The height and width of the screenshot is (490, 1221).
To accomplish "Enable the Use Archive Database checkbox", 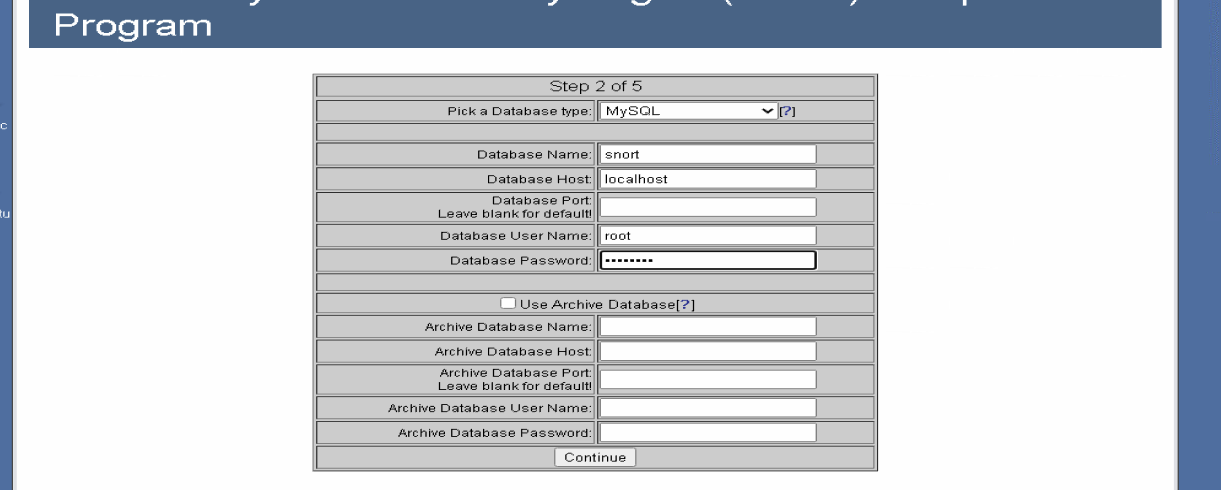I will (x=508, y=303).
